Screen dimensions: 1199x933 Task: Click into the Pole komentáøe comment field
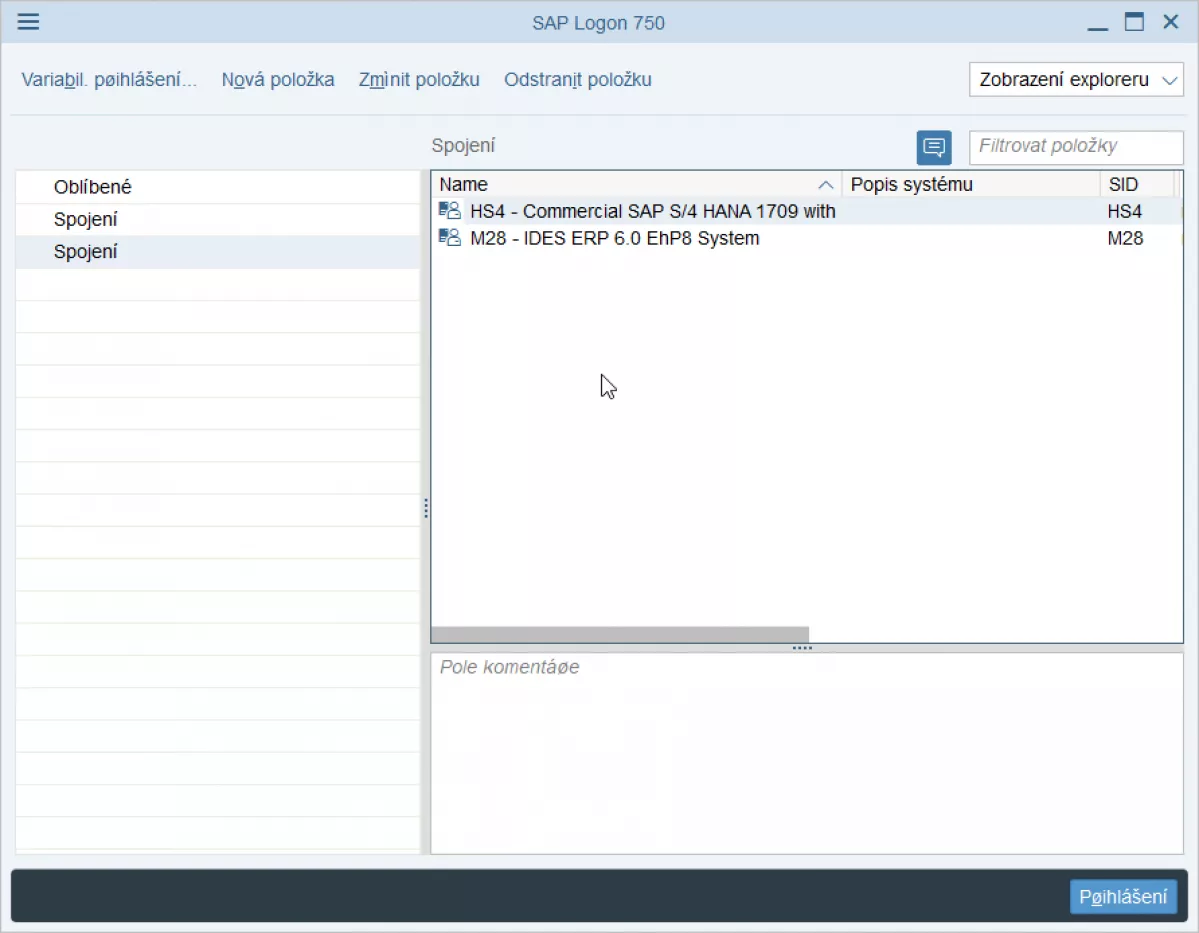click(807, 753)
